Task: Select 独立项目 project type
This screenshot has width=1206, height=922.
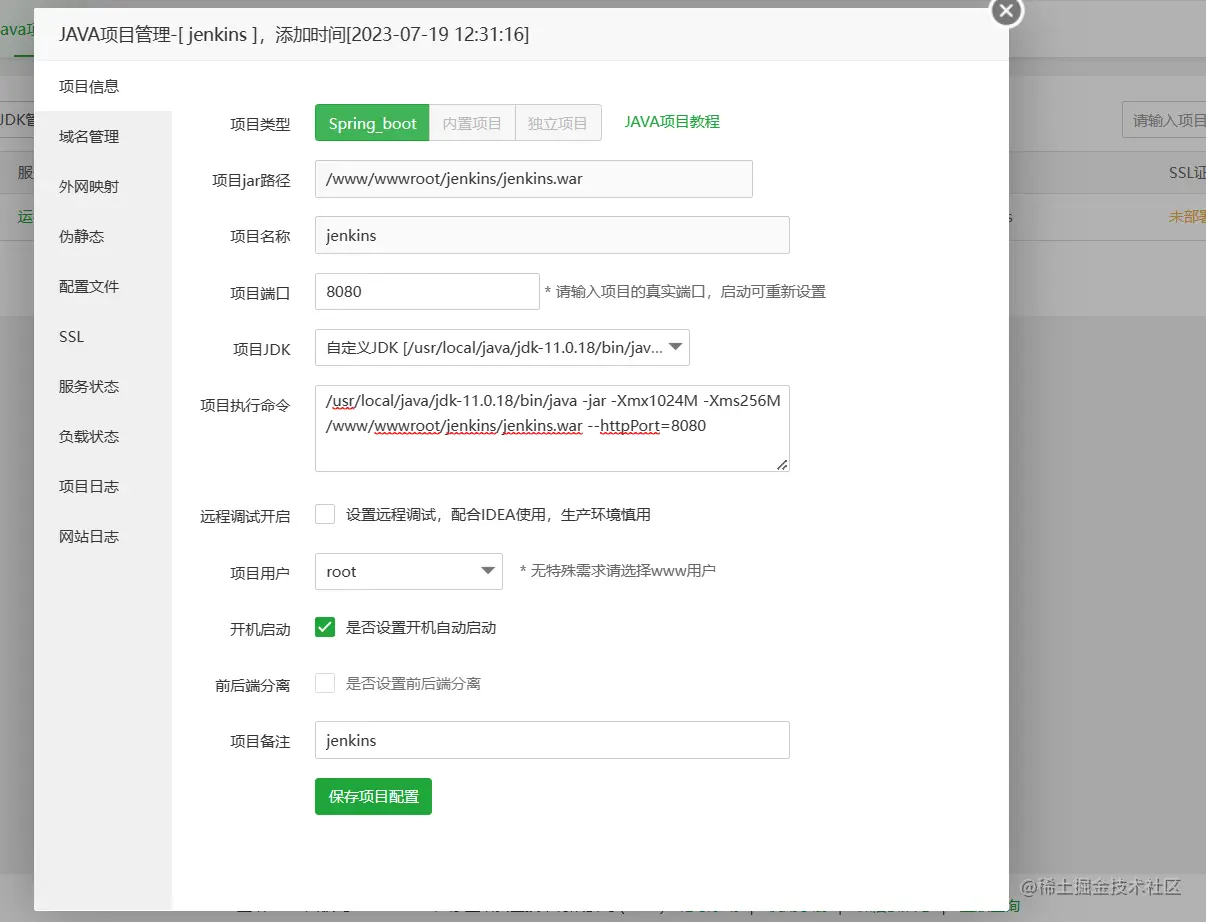Action: 558,123
